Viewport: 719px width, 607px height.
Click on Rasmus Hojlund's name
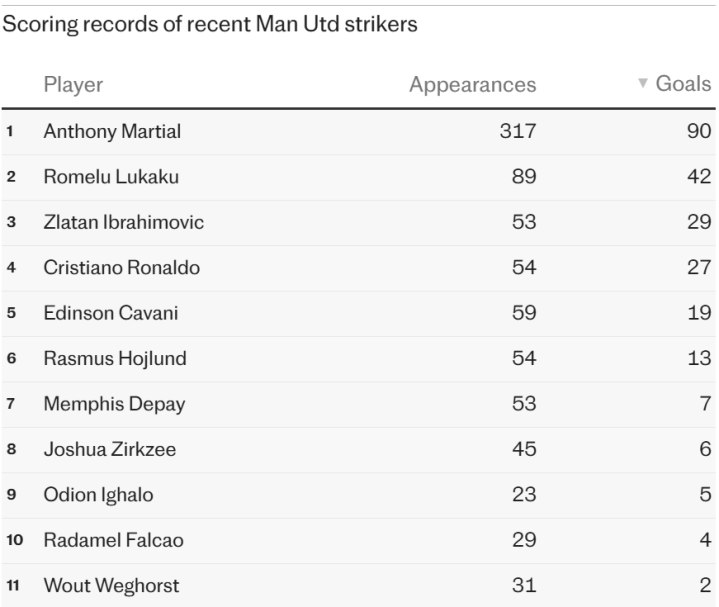click(115, 358)
